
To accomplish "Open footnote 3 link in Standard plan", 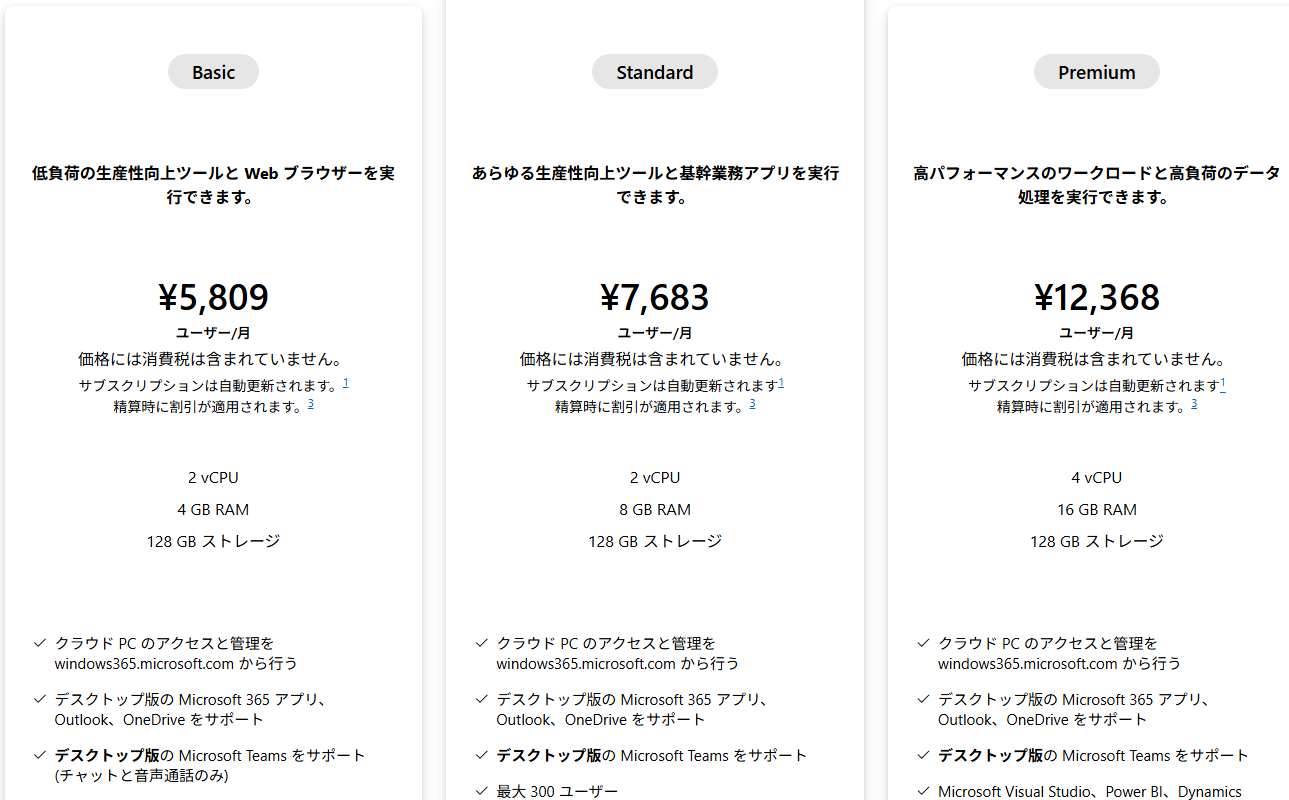I will point(752,404).
